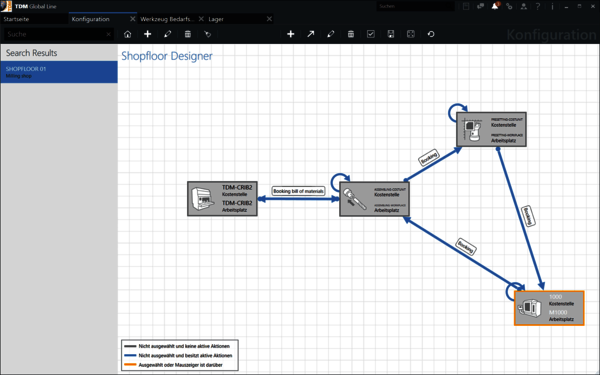
Task: Select SHOPFLOOR 01 Milling shop search result
Action: pos(59,72)
